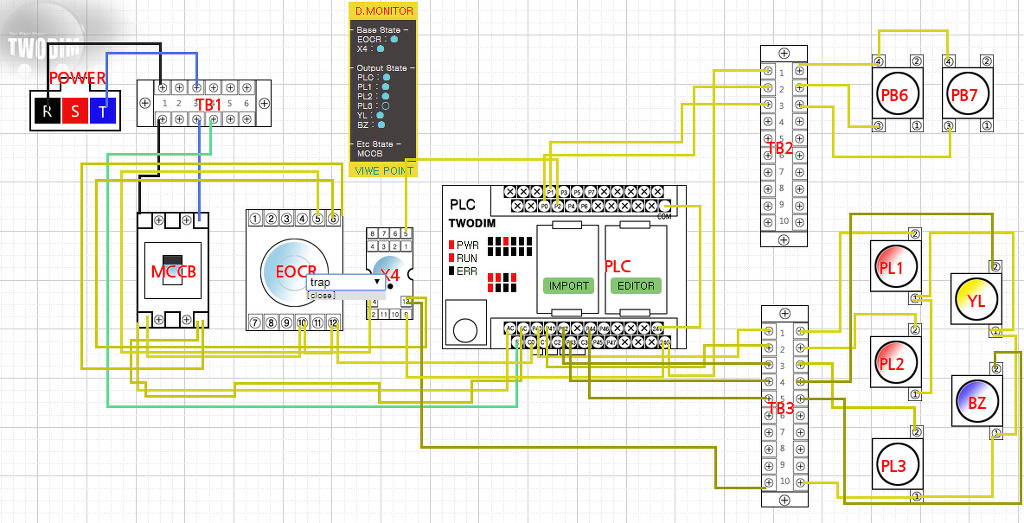Click EOCR terminal 1

click(255, 218)
